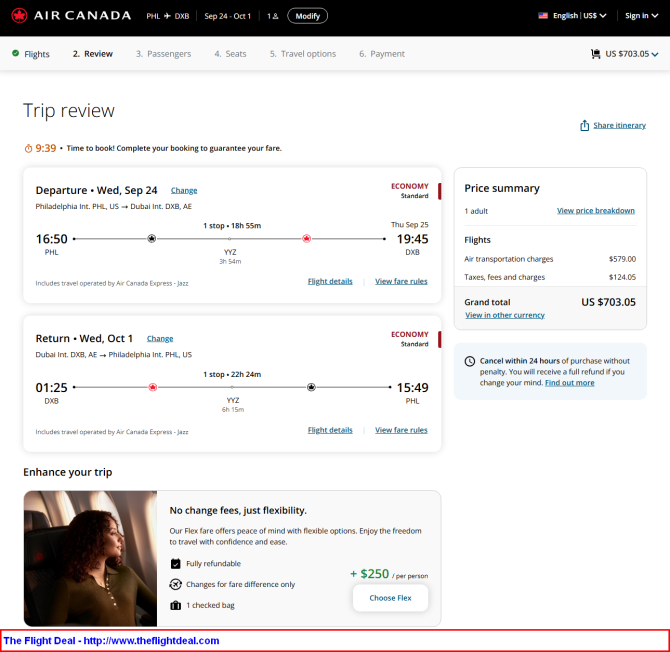The height and width of the screenshot is (652, 670).
Task: Open the 6. Payment step
Action: pyautogui.click(x=382, y=54)
